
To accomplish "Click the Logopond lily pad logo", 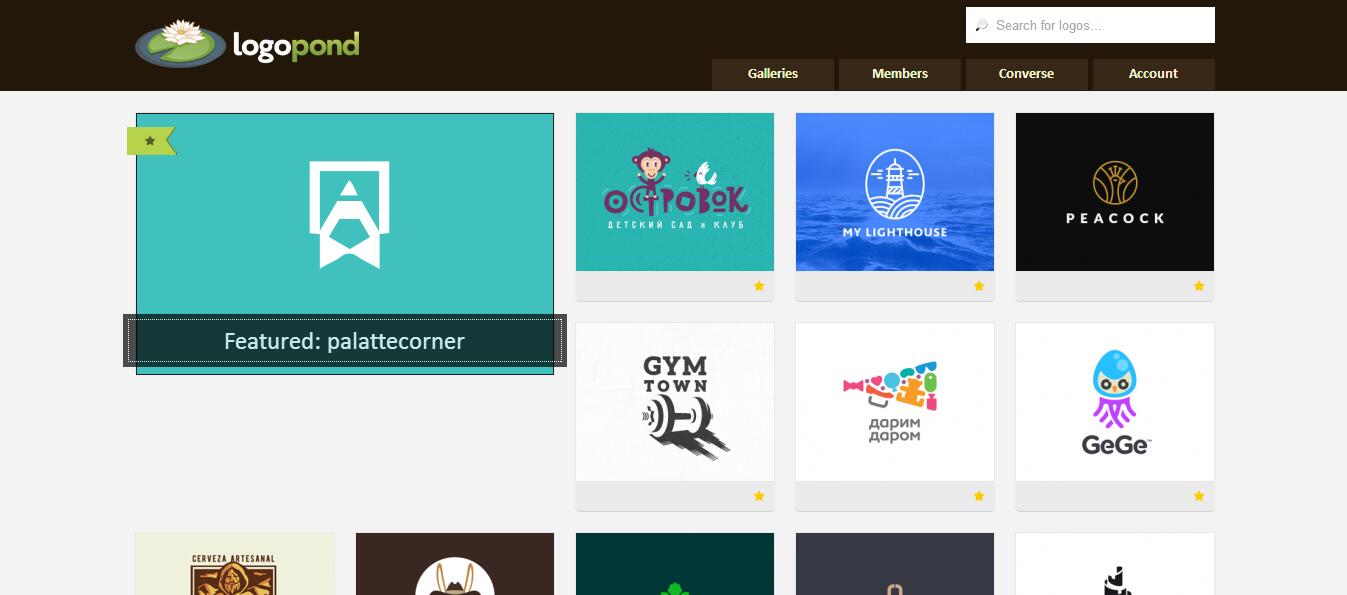I will (247, 44).
